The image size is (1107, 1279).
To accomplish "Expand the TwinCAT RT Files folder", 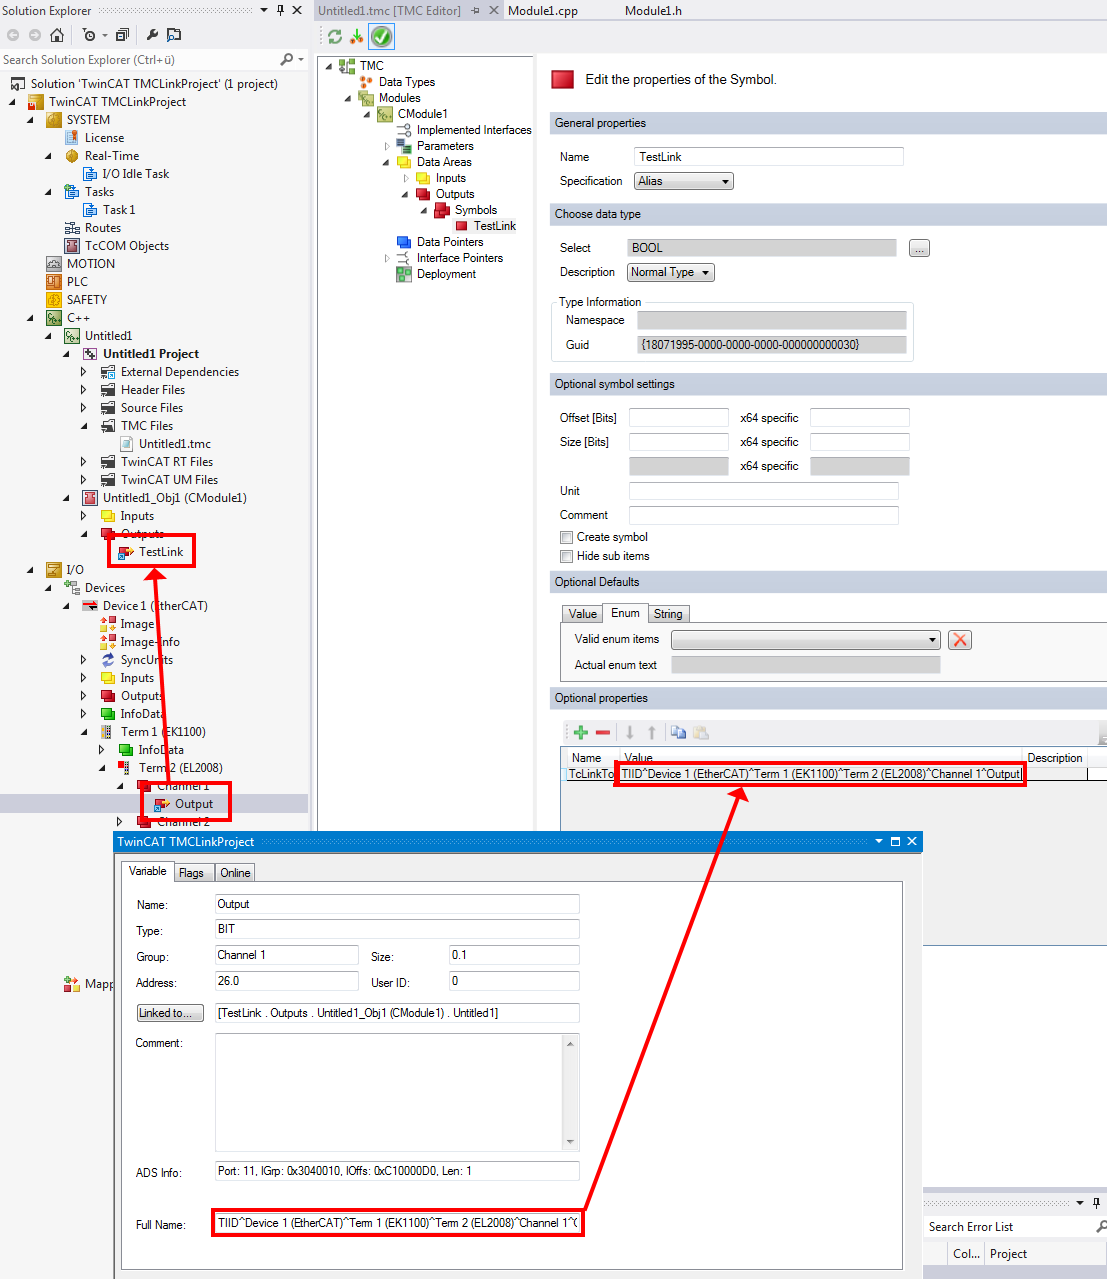I will (84, 462).
